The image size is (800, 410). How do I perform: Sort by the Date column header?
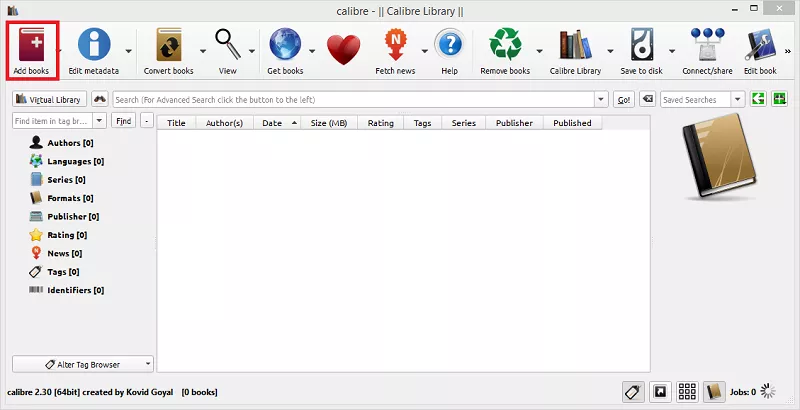click(x=277, y=123)
